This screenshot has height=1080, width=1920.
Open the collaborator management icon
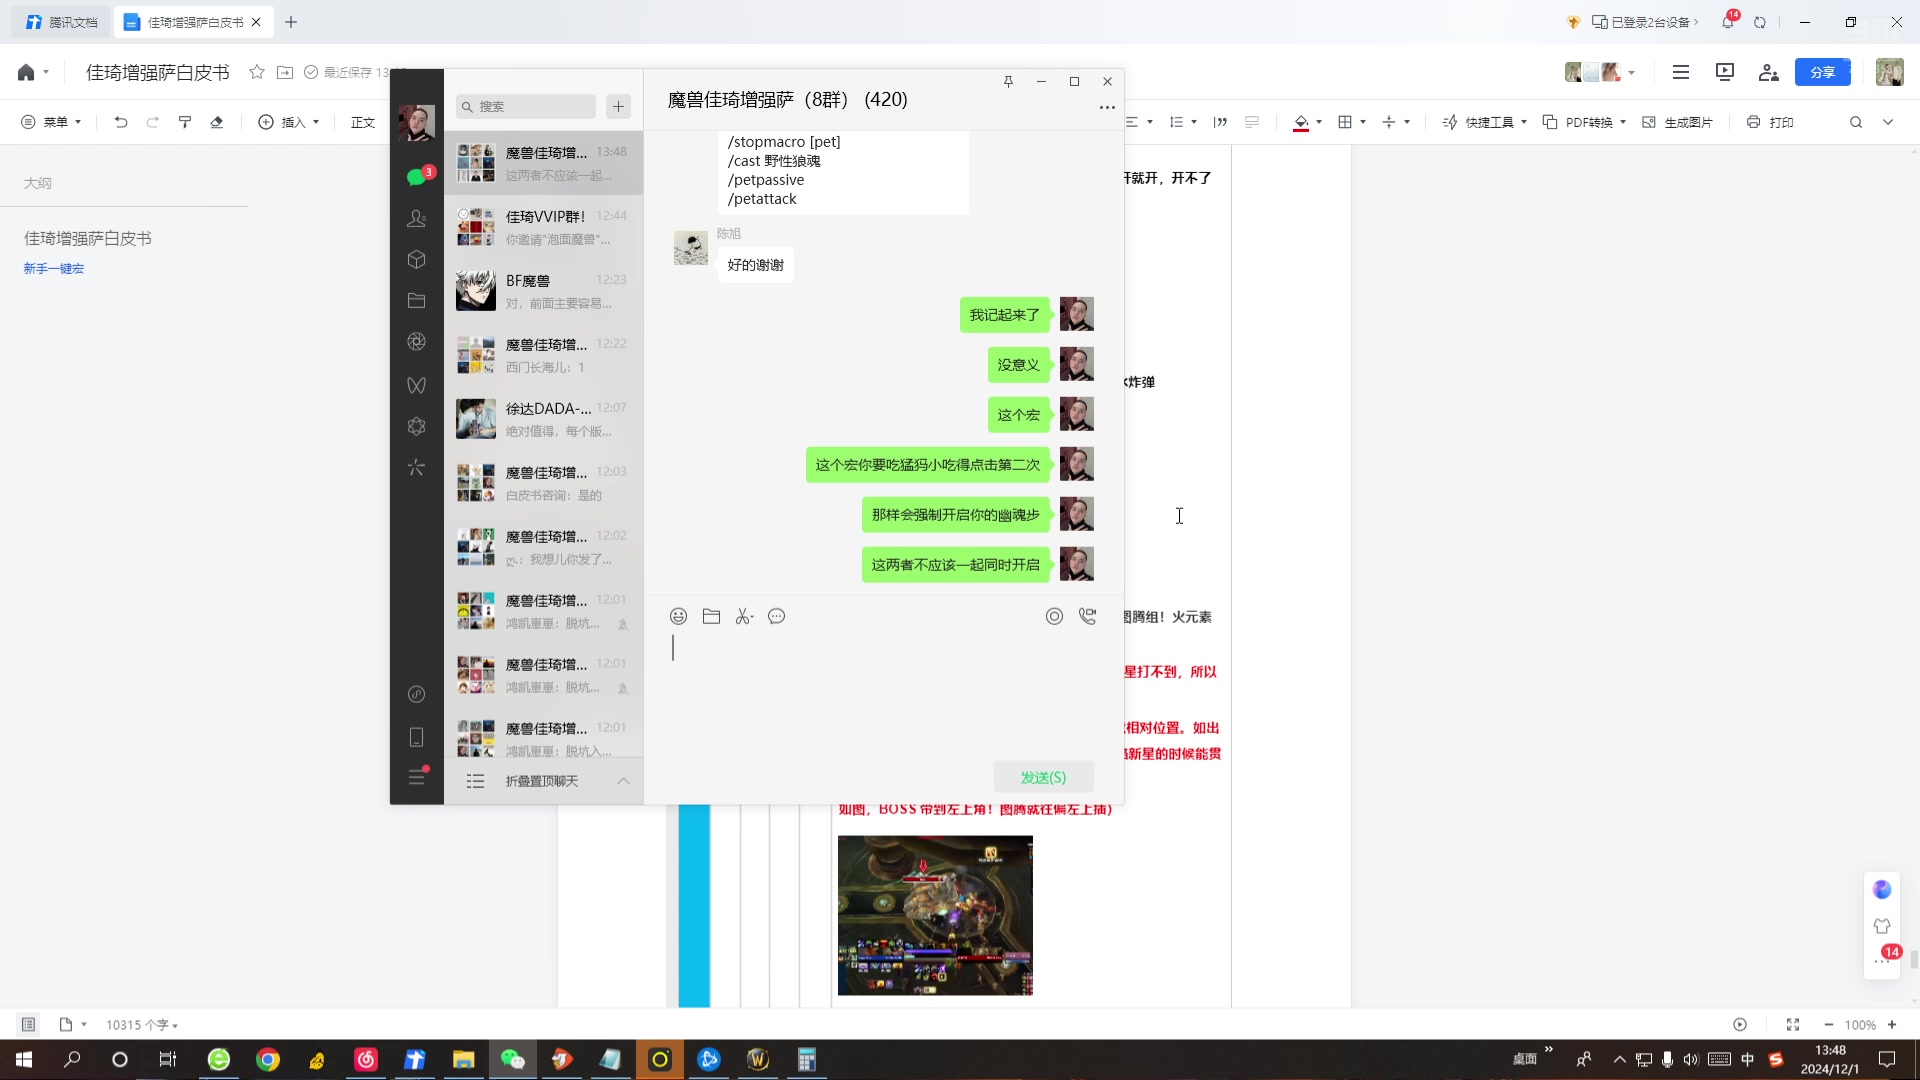[1769, 72]
